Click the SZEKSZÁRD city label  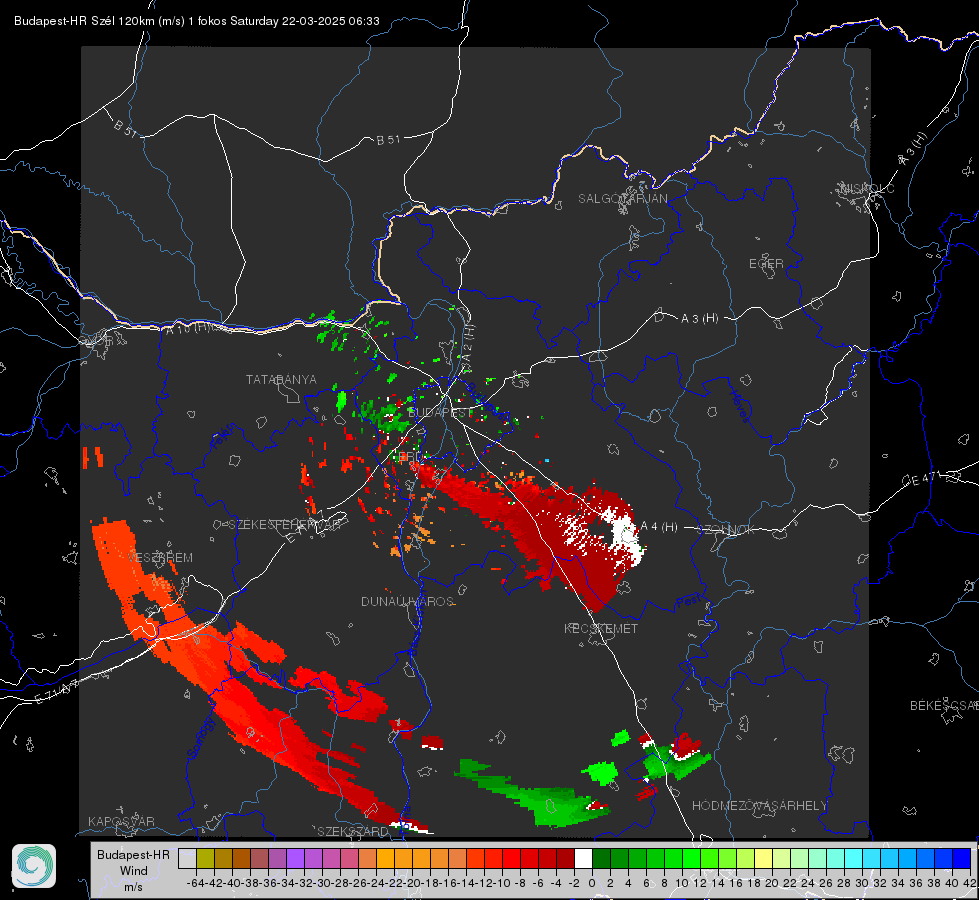[x=353, y=831]
